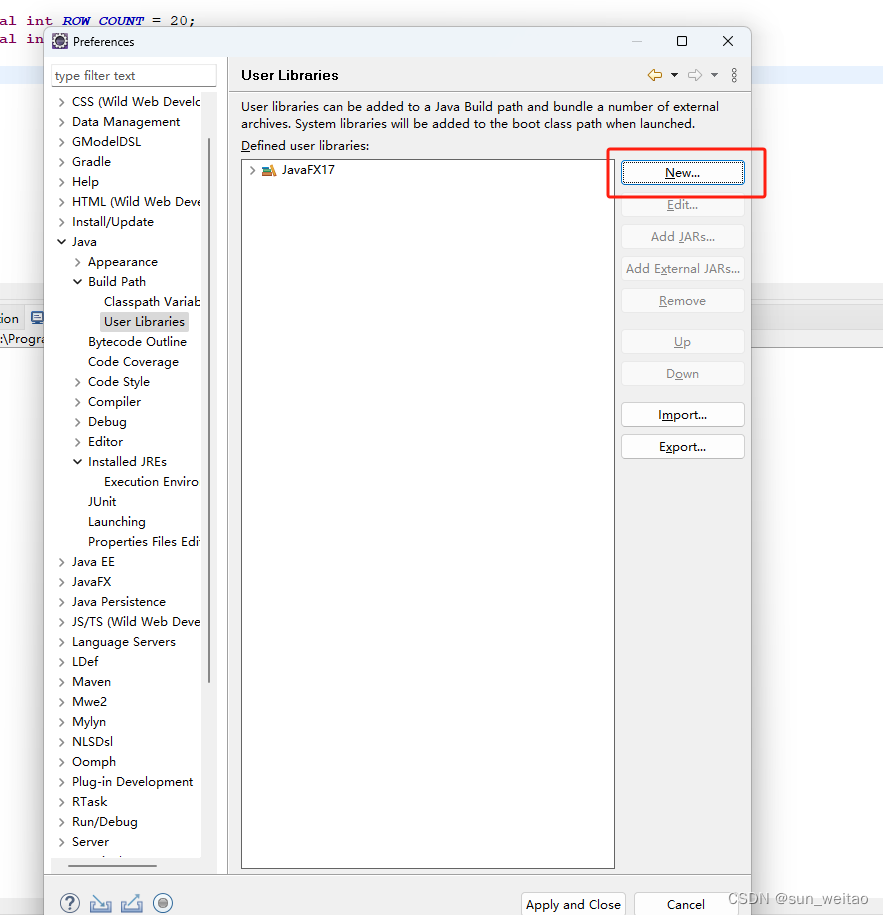Collapse the Build Path tree node
This screenshot has width=883, height=915.
coord(77,281)
